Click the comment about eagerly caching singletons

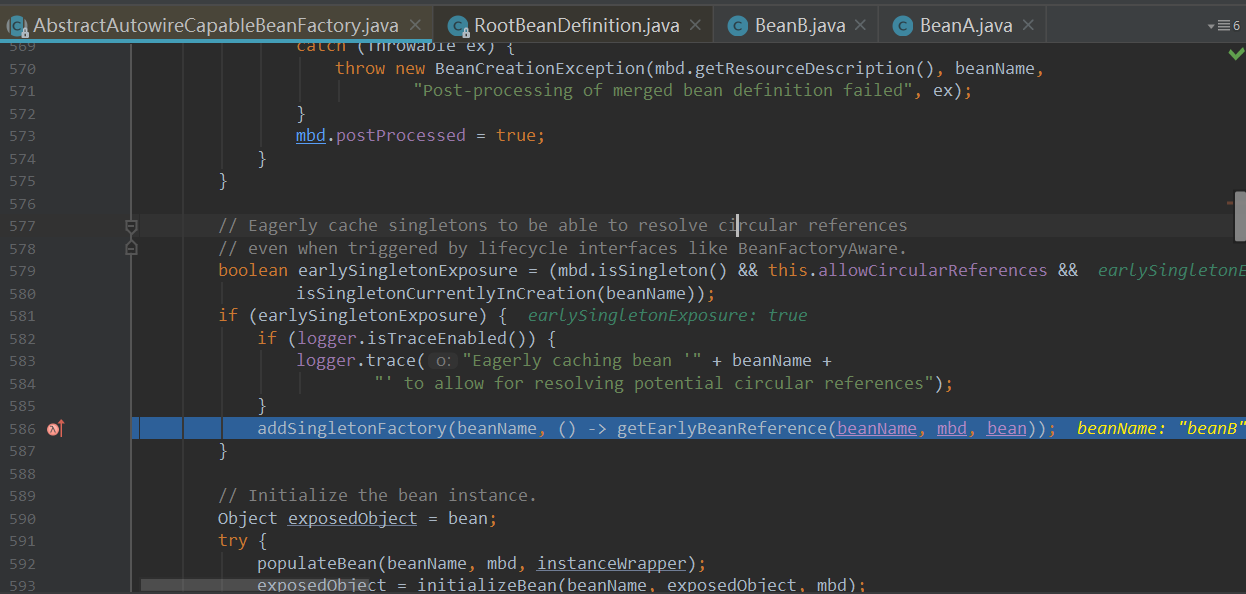pos(562,225)
